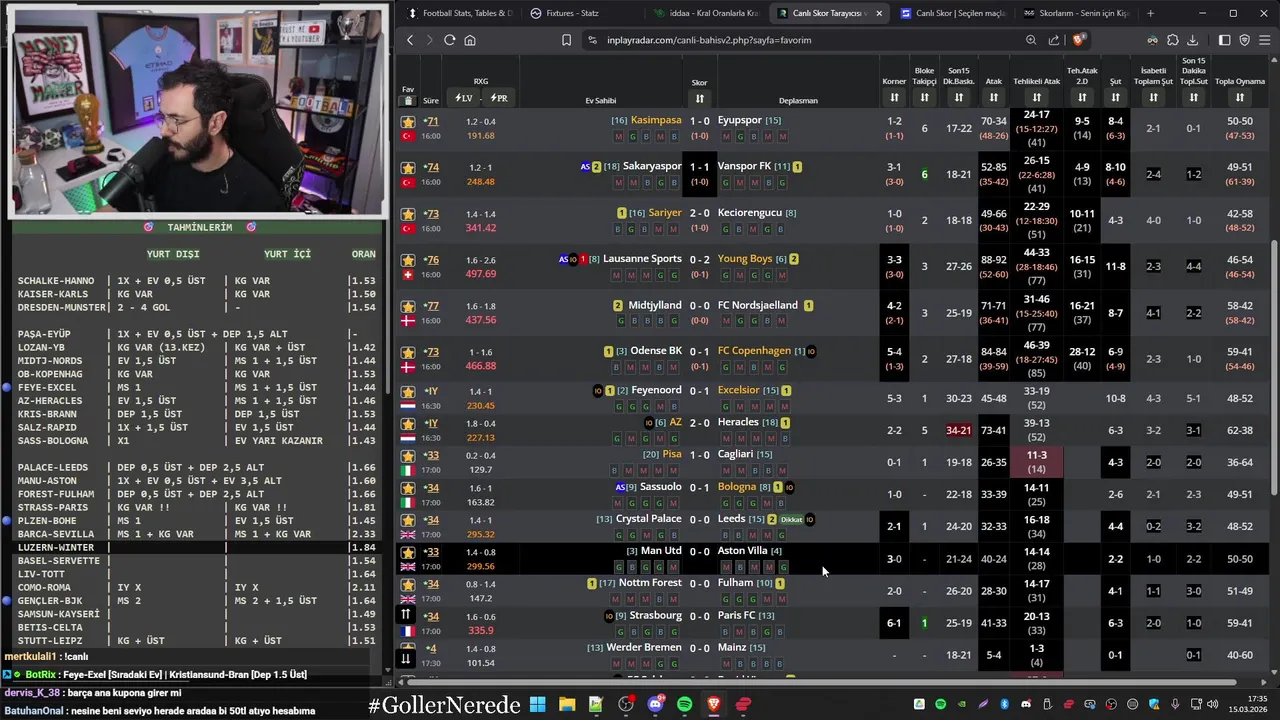Image resolution: width=1280 pixels, height=720 pixels.
Task: Reload the inplayradar page
Action: 450,40
